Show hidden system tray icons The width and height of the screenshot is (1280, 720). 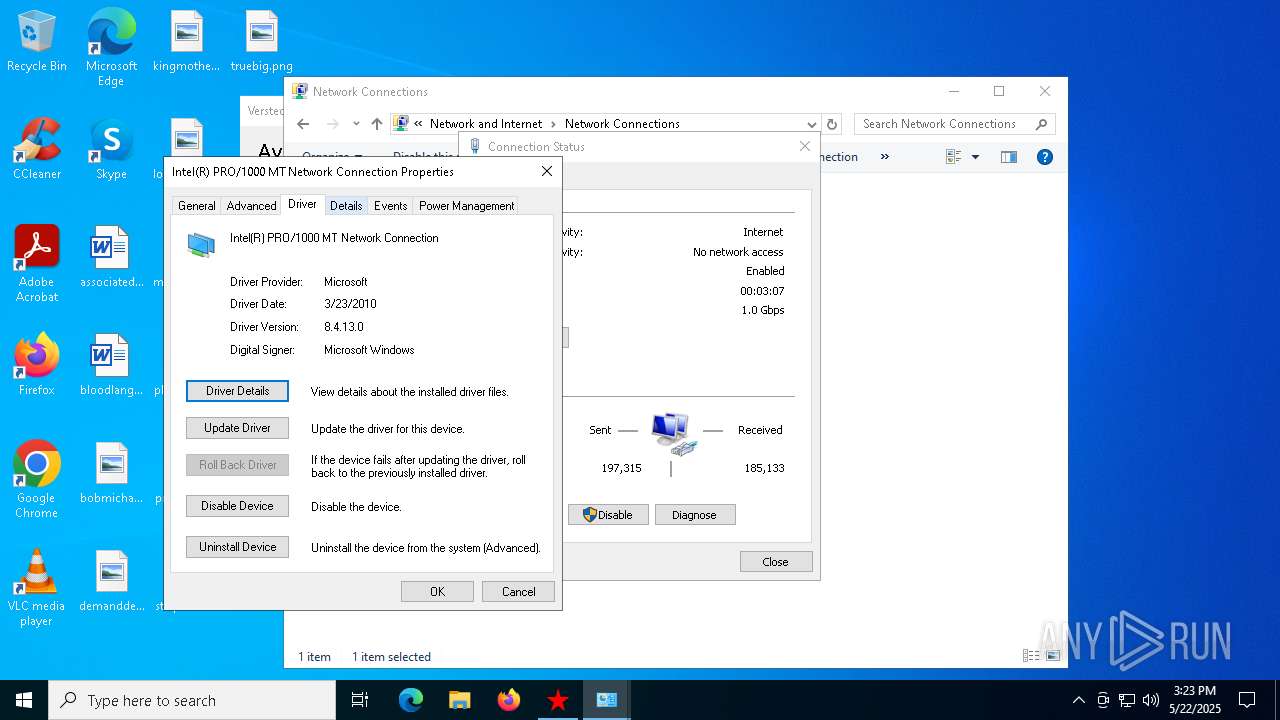(1078, 700)
